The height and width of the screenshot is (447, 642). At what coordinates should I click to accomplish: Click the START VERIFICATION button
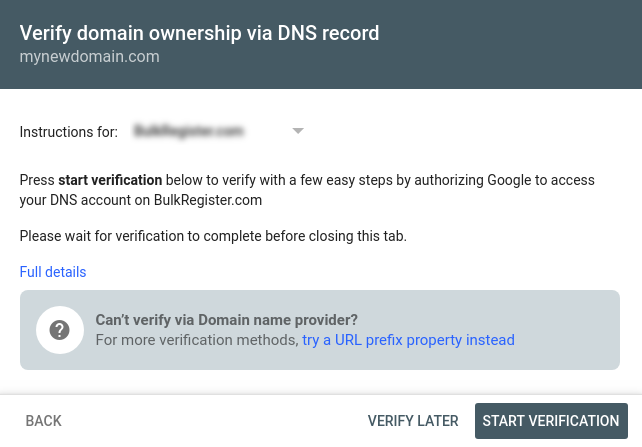551,421
